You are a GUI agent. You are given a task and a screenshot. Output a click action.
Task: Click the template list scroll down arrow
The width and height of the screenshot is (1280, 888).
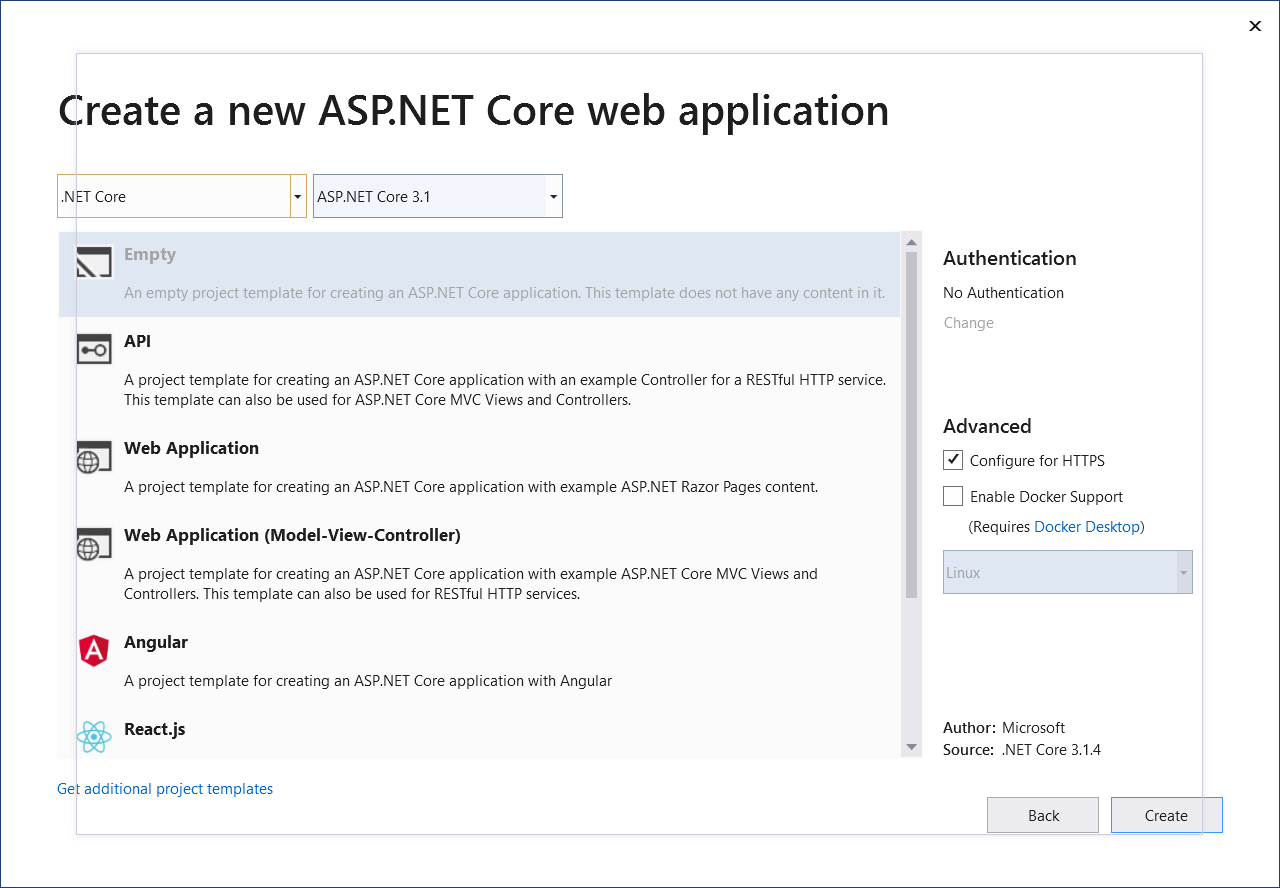[x=911, y=747]
